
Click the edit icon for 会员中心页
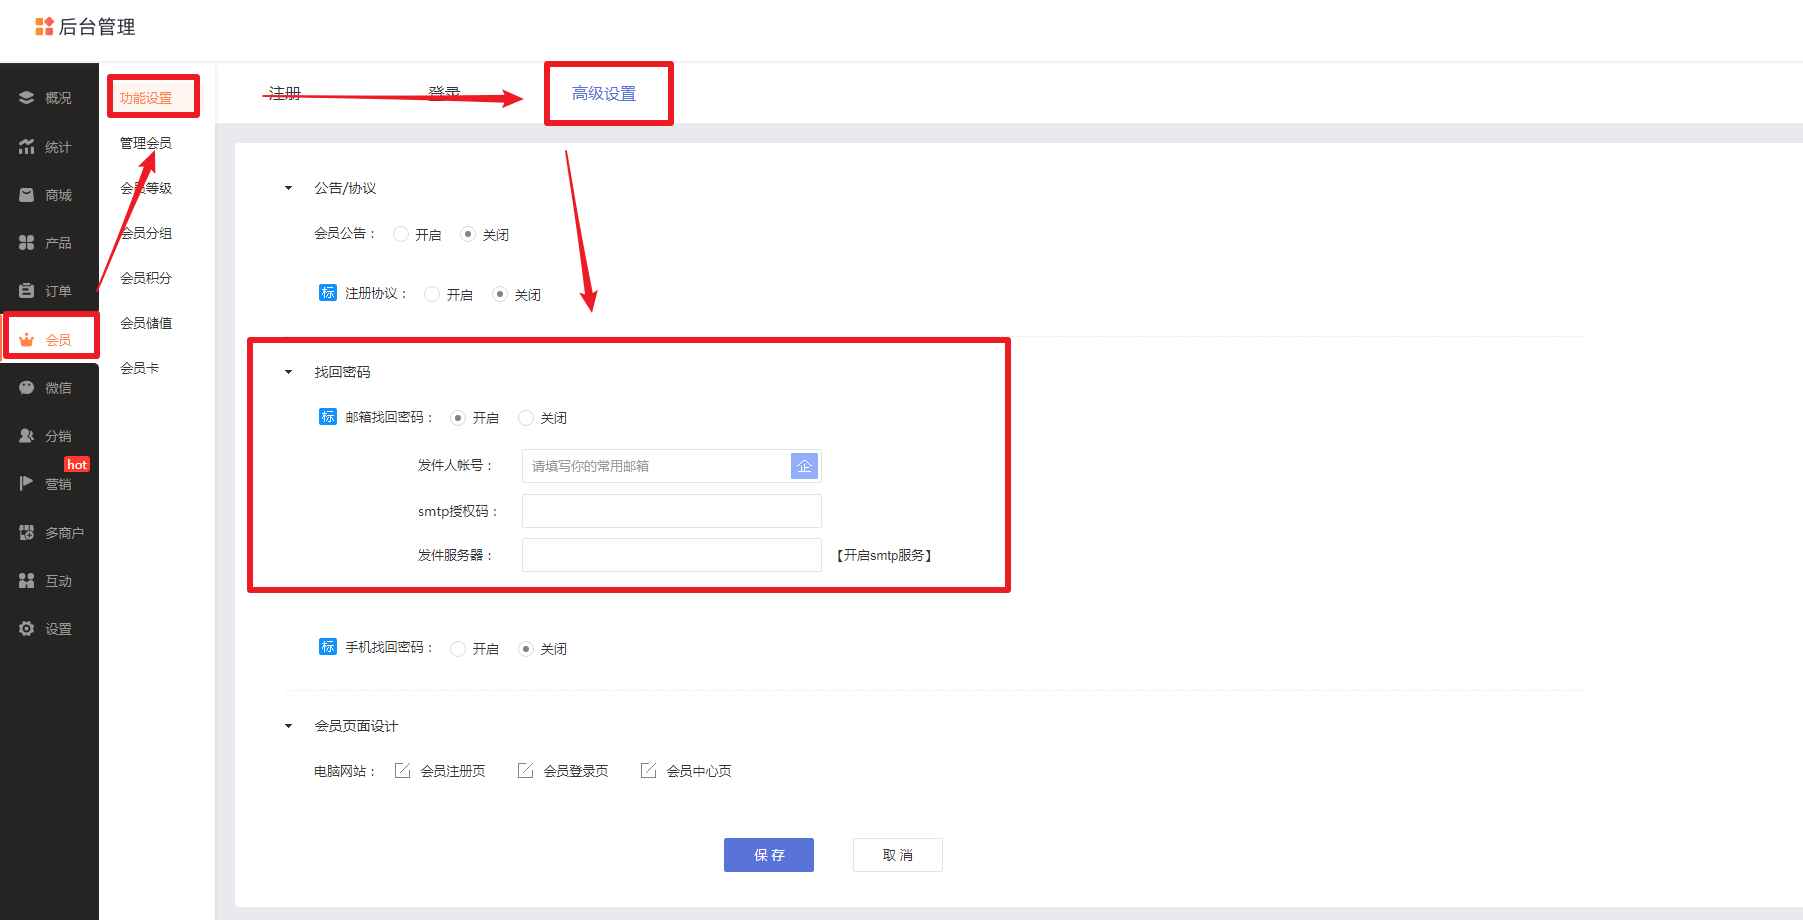(x=649, y=770)
